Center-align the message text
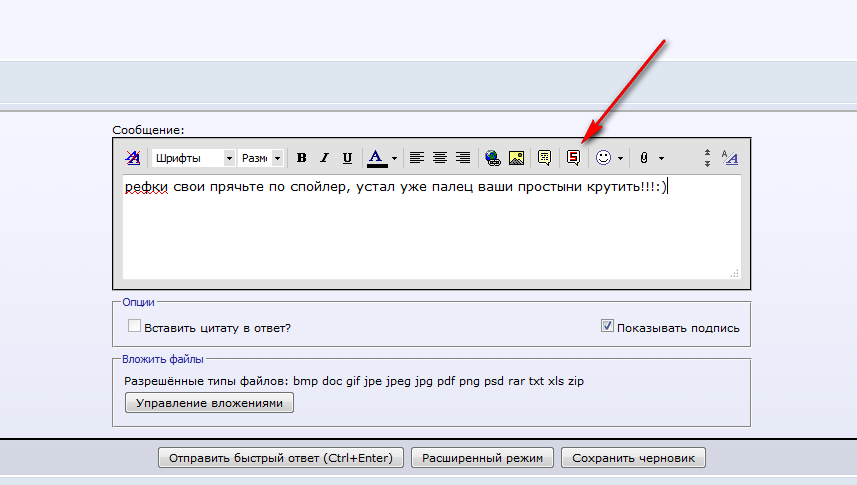 pos(440,158)
